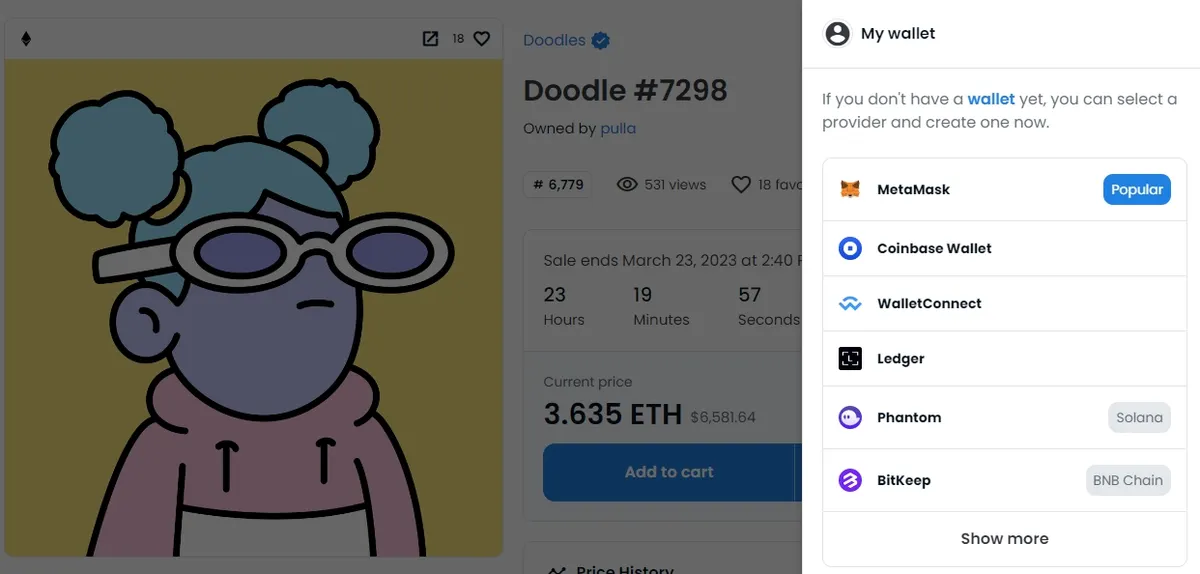Click the WalletConnect logo icon
Viewport: 1200px width, 574px height.
pyautogui.click(x=850, y=304)
